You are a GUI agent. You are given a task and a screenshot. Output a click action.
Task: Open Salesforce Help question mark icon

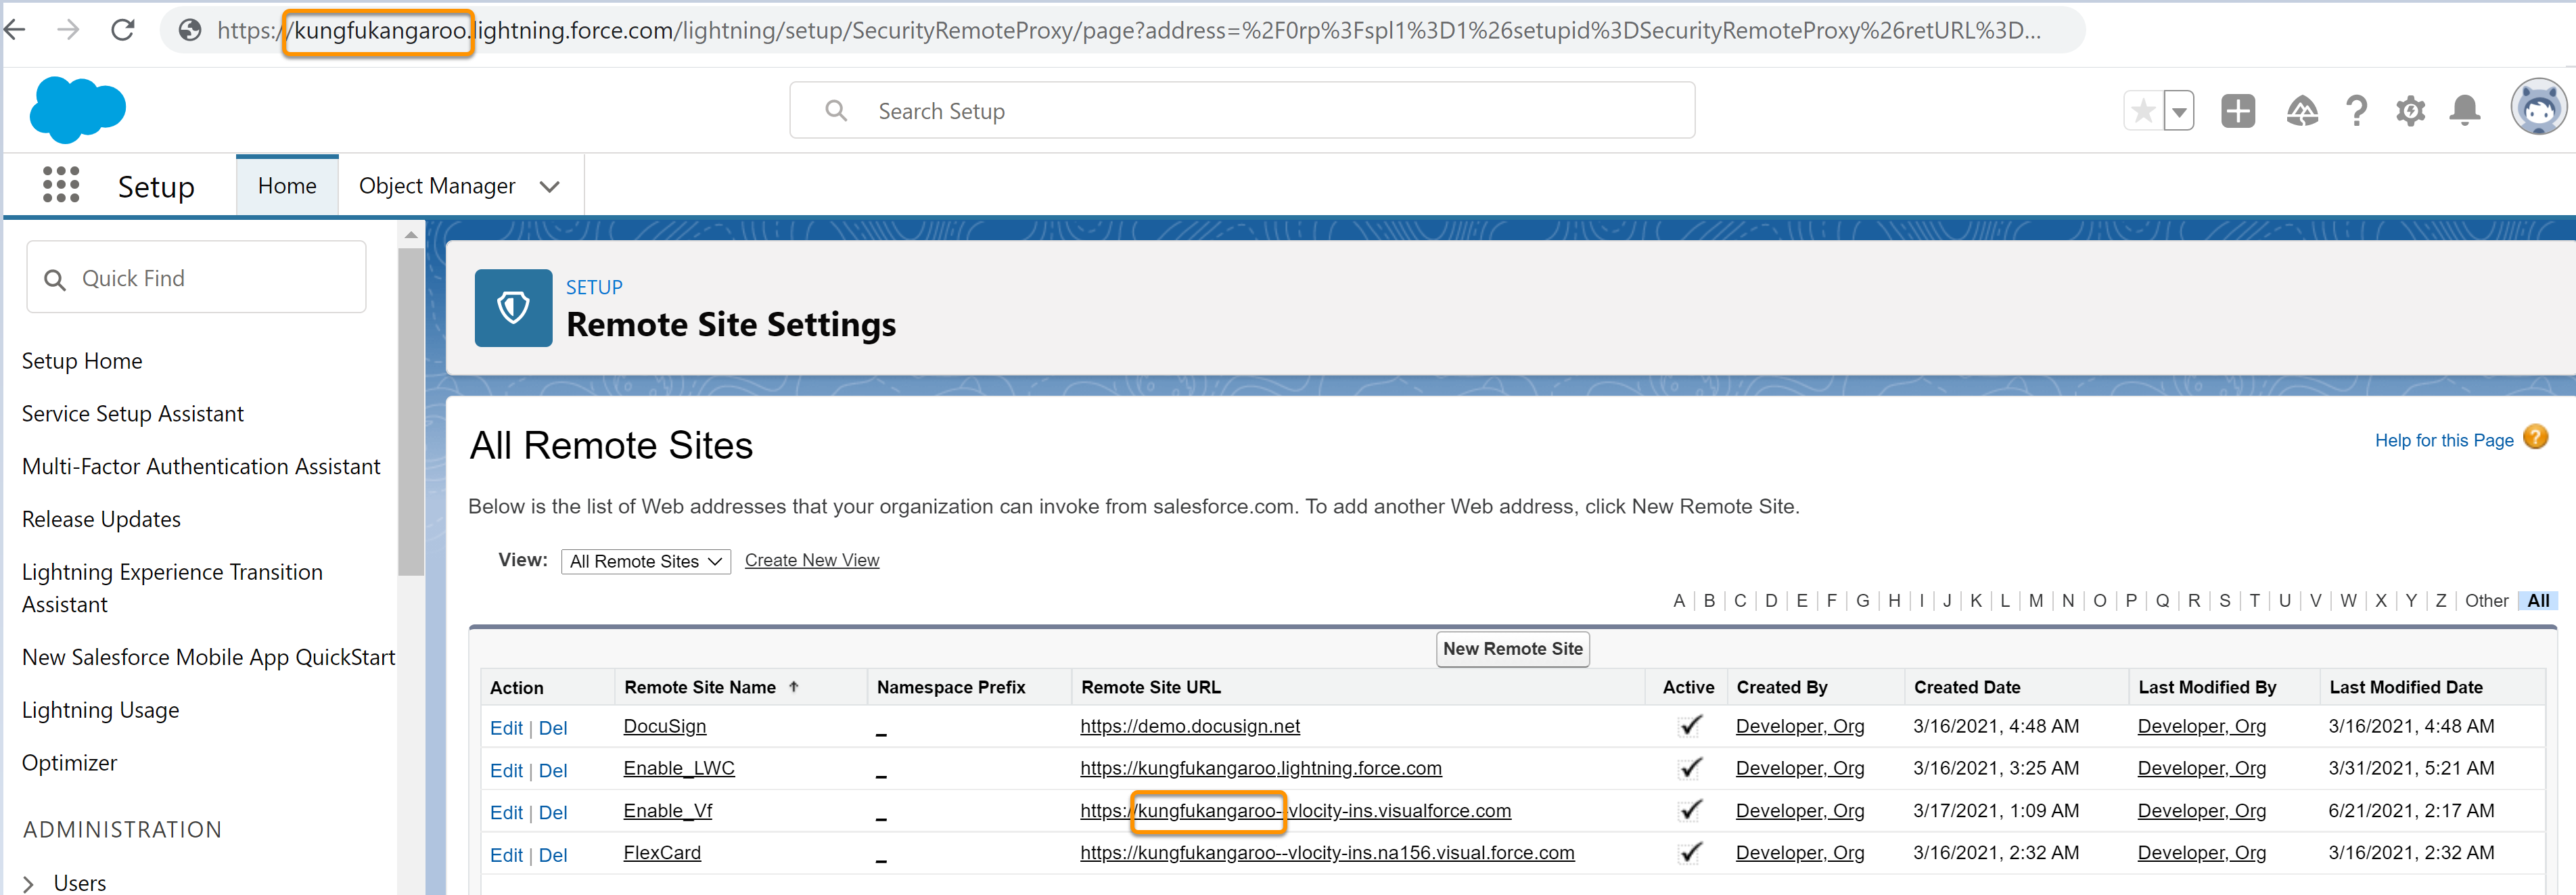click(2356, 111)
